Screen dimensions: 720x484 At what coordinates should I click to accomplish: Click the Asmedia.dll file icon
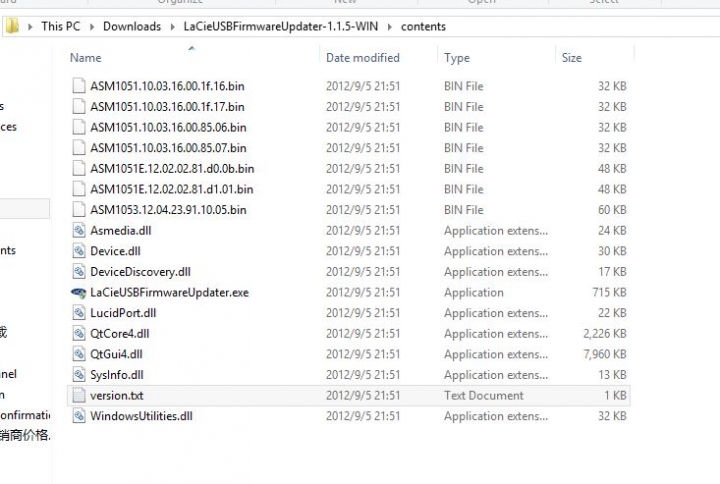point(79,230)
